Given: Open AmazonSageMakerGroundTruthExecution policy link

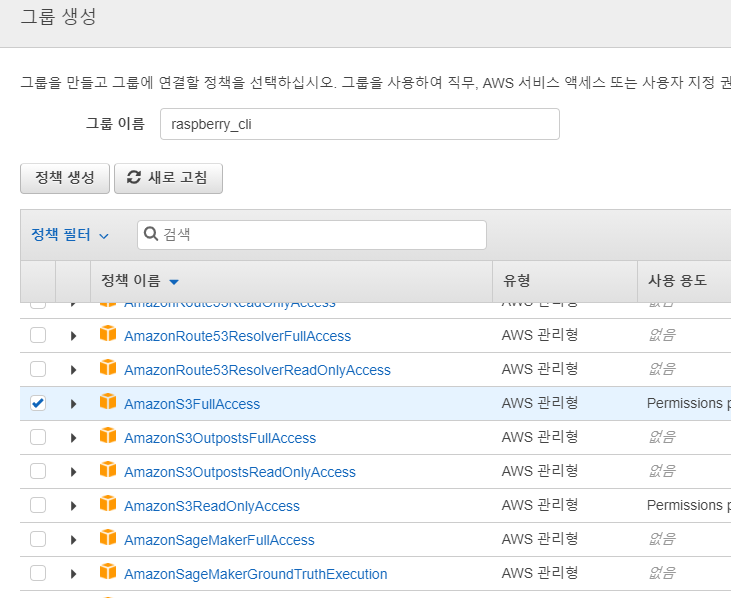Looking at the screenshot, I should (255, 574).
